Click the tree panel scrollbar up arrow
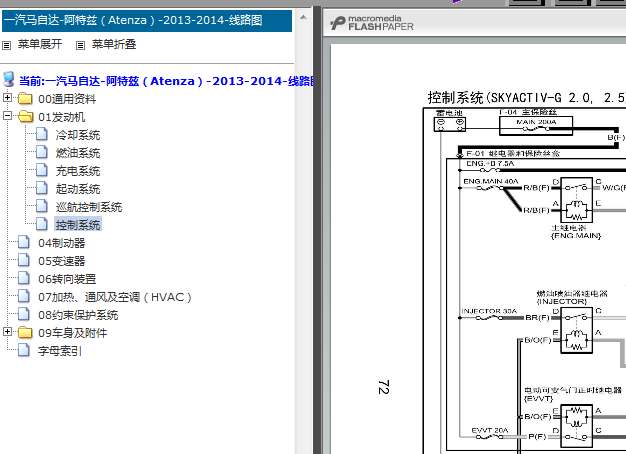The image size is (626, 454). click(303, 18)
